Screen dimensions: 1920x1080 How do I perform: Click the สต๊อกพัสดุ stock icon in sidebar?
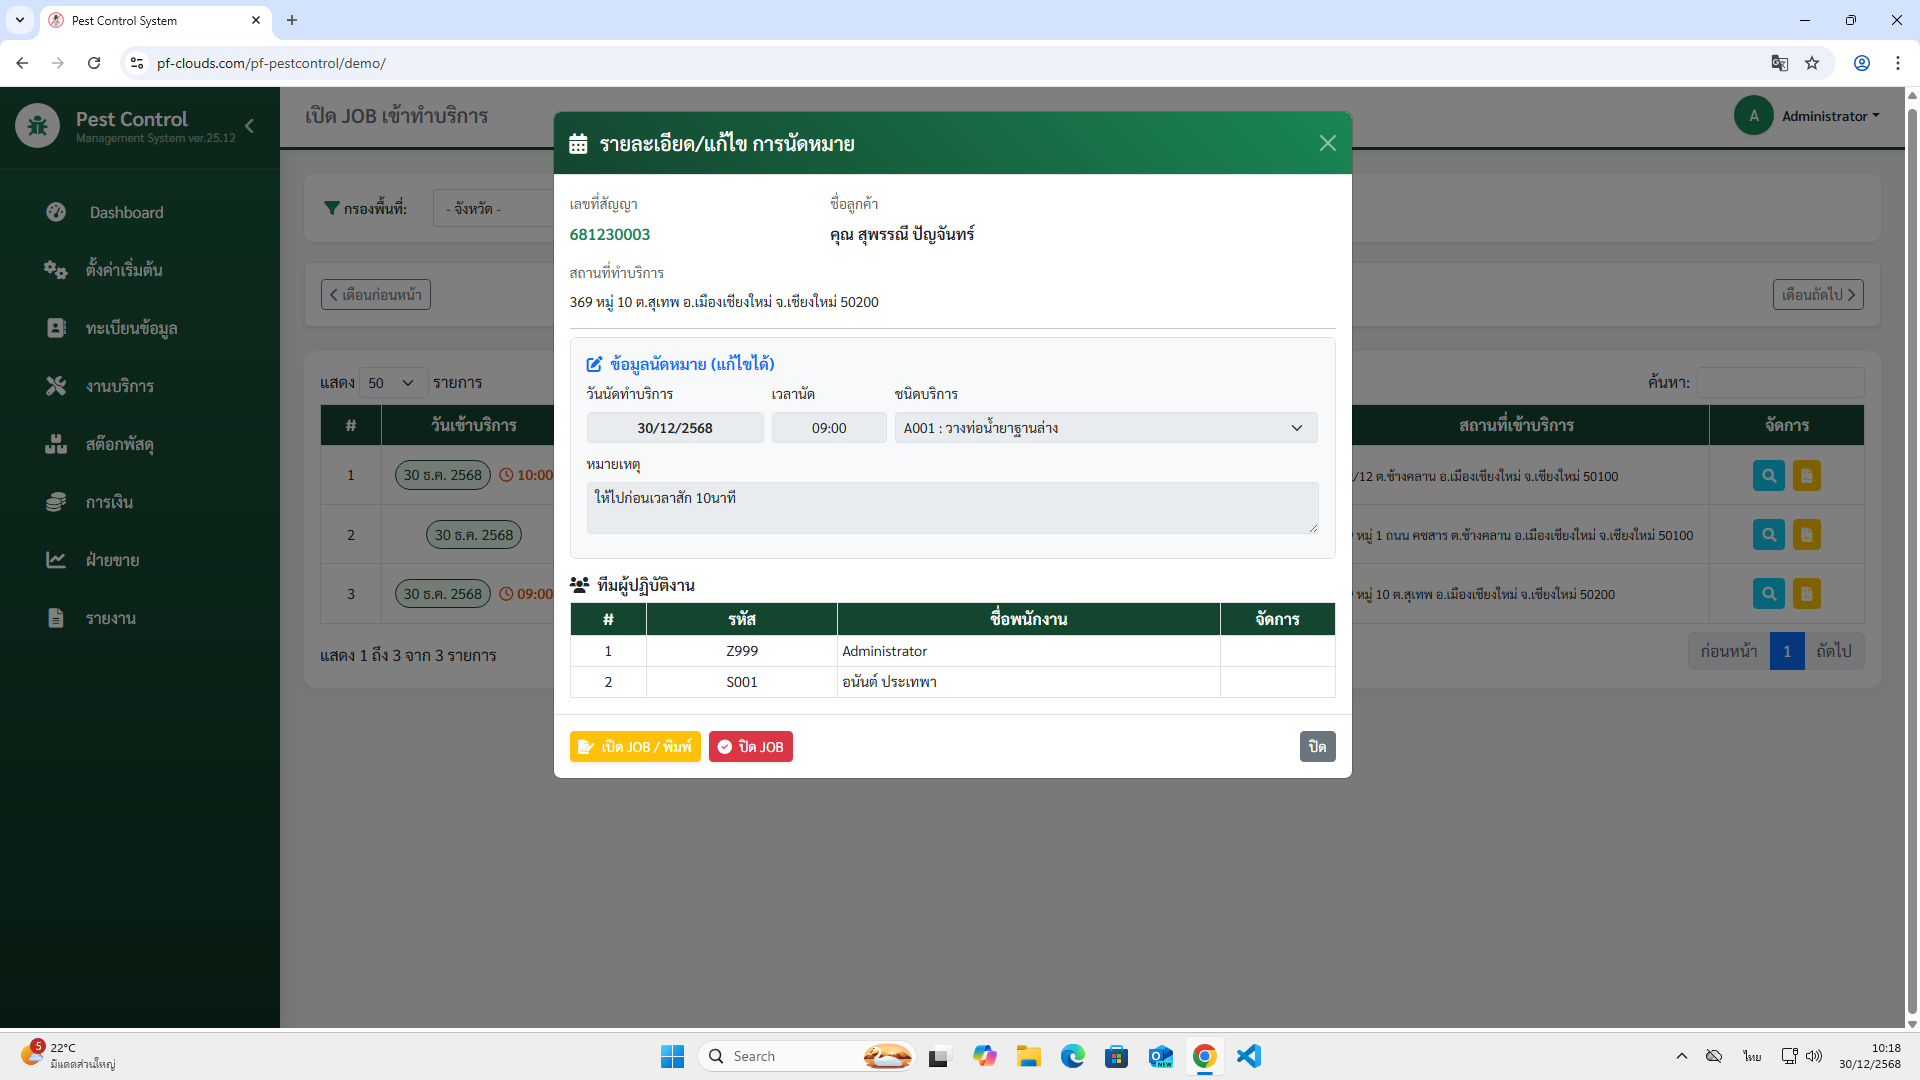coord(56,444)
